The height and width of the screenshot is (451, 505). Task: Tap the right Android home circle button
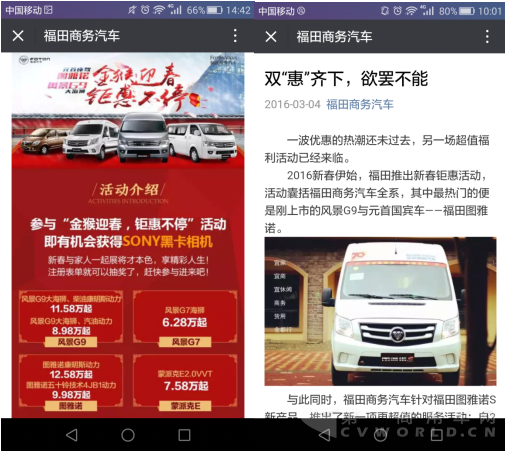[380, 435]
